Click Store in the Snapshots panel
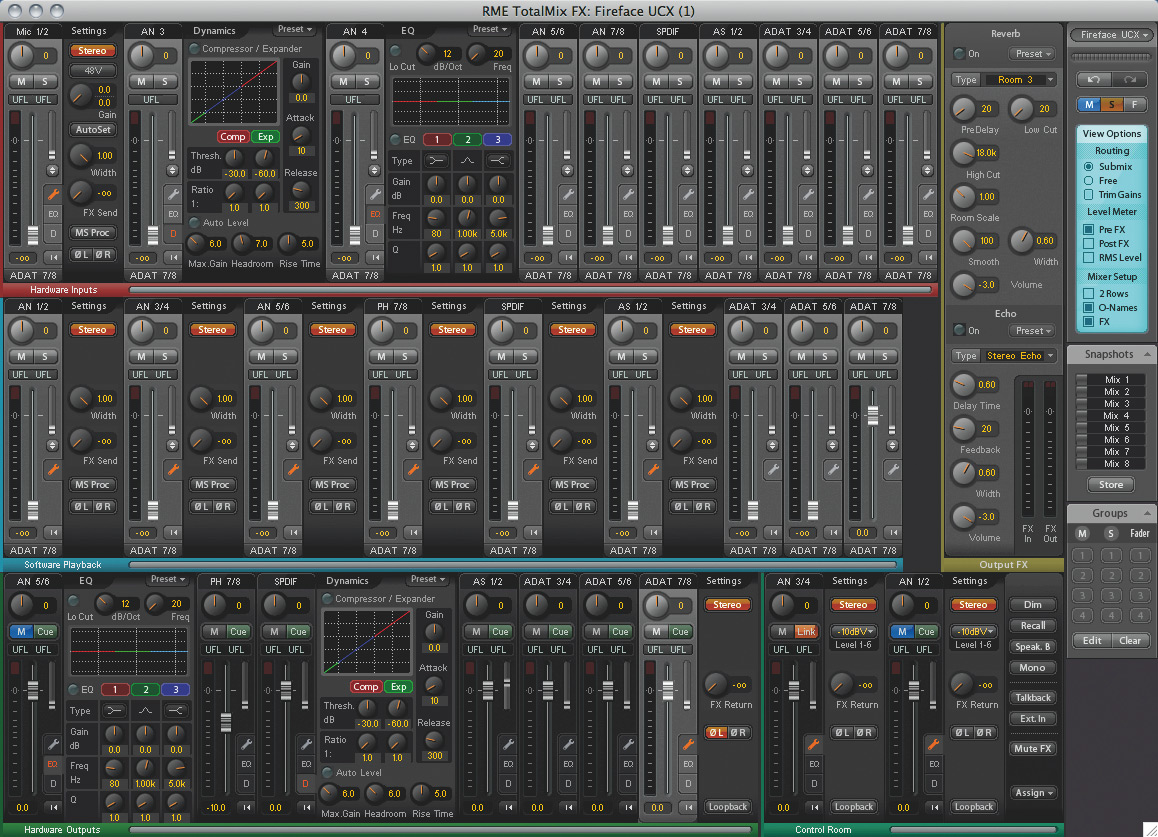Image resolution: width=1158 pixels, height=837 pixels. (1111, 484)
